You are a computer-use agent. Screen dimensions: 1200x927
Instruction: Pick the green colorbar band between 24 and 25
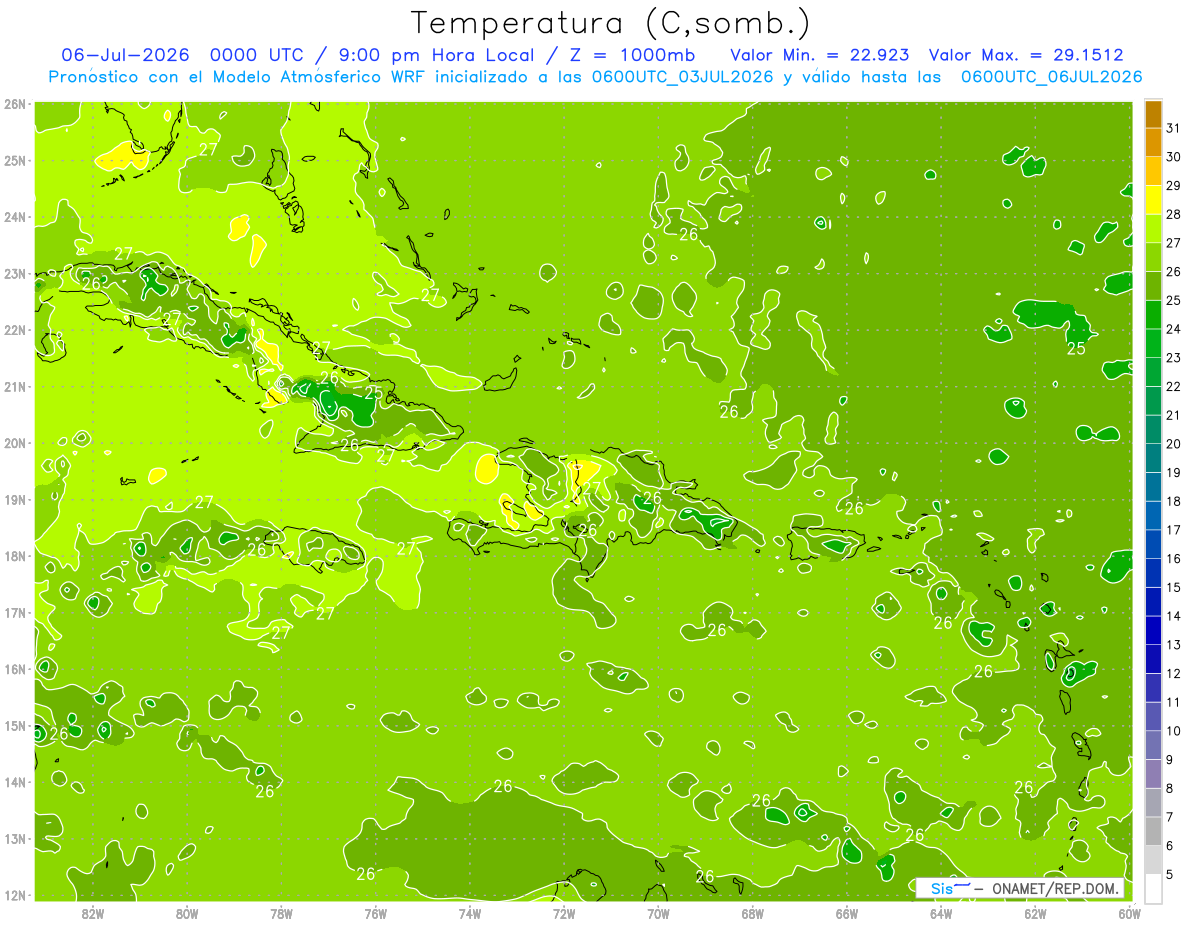point(1153,315)
